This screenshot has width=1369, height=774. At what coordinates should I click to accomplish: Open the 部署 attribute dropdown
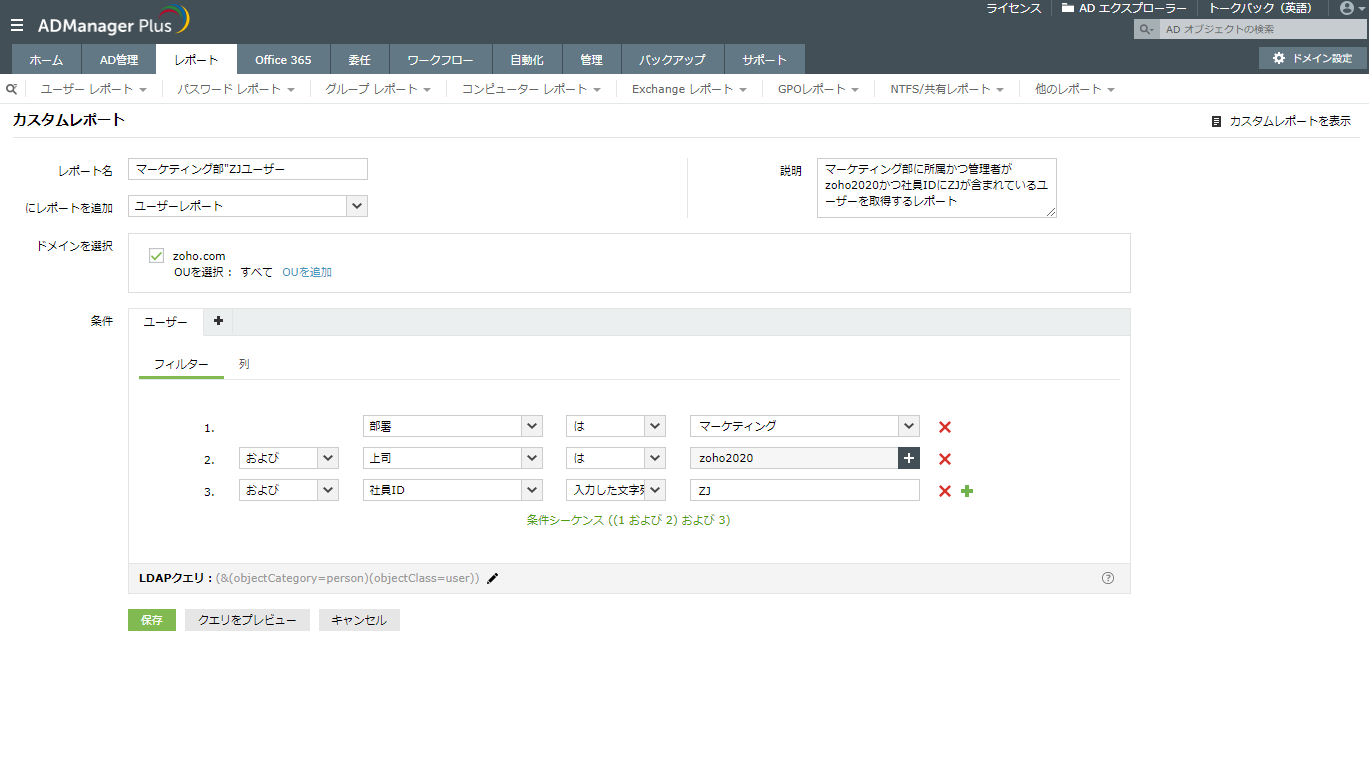pos(453,426)
